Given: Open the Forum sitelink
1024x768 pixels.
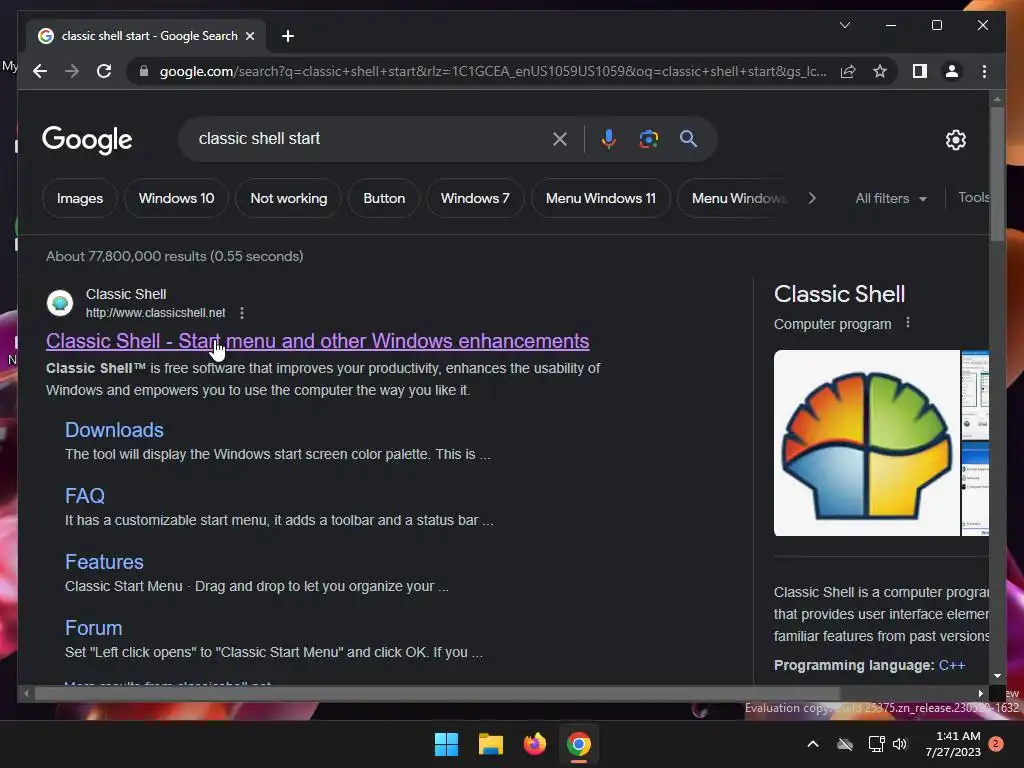Looking at the screenshot, I should tap(93, 628).
